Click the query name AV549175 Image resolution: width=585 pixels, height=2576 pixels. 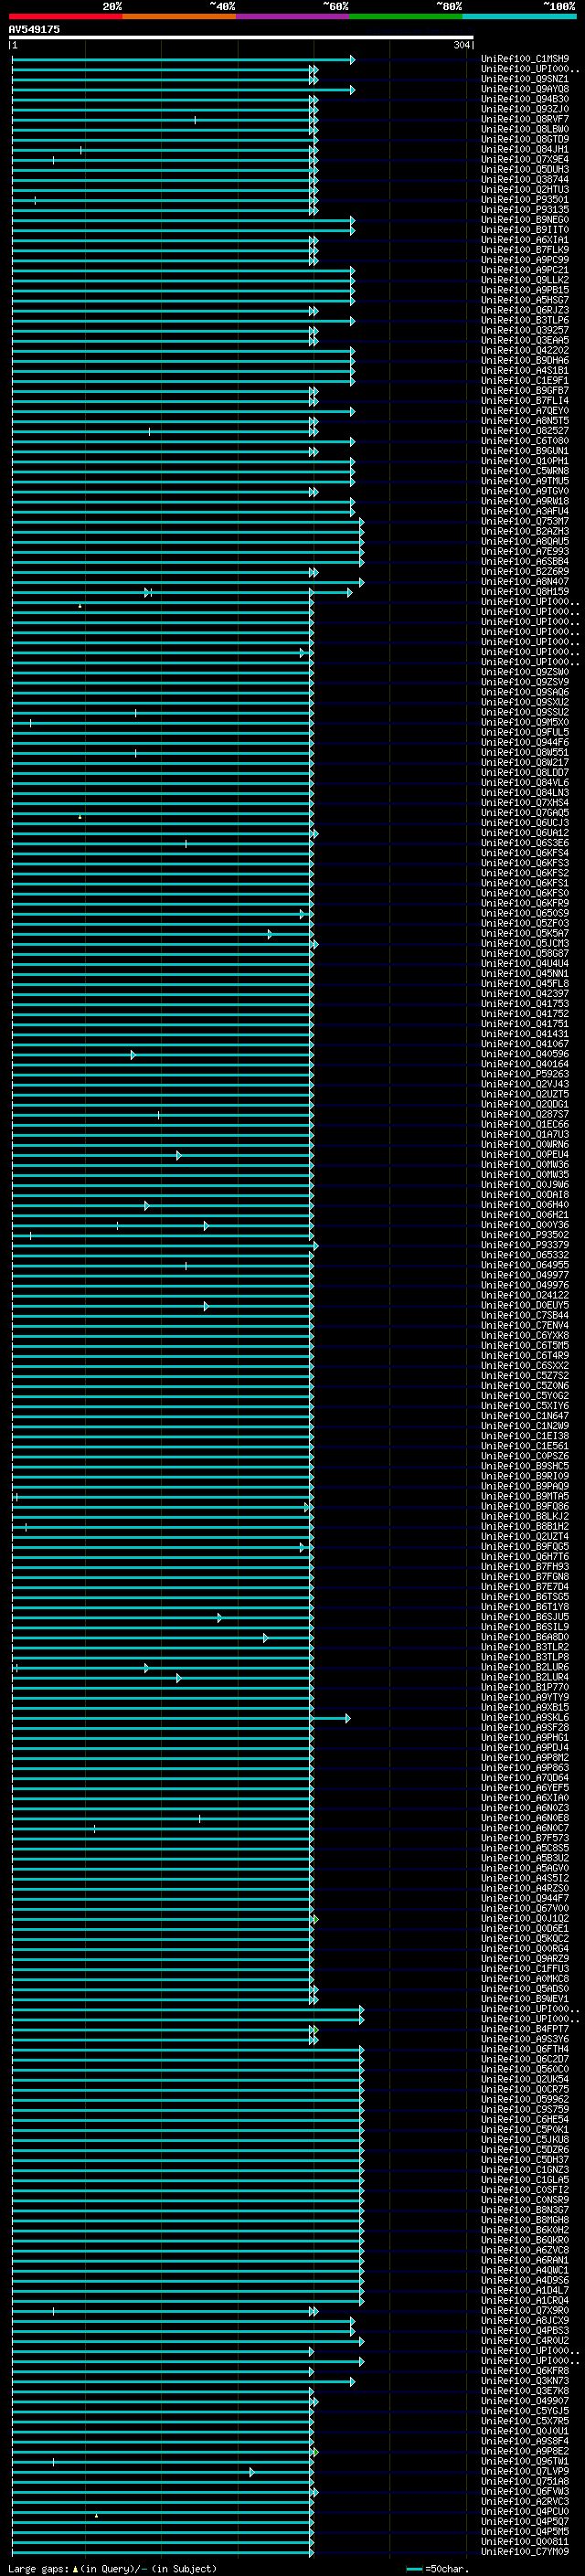click(x=34, y=29)
